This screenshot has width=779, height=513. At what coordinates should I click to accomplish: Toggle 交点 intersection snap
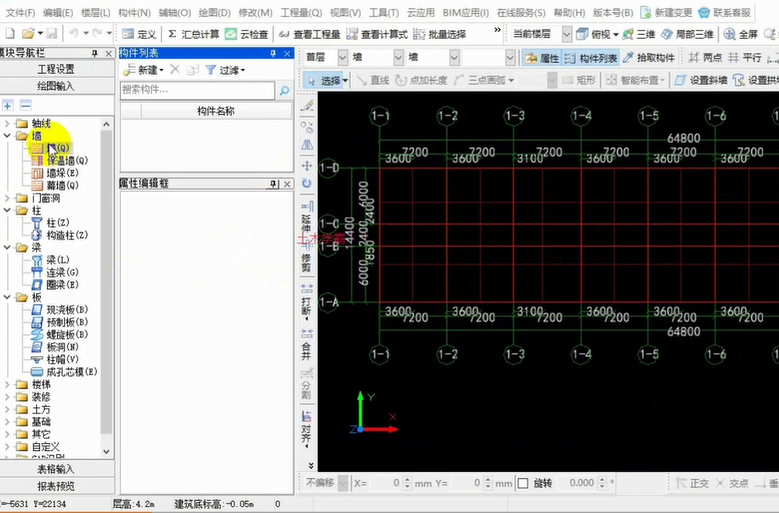tap(731, 483)
